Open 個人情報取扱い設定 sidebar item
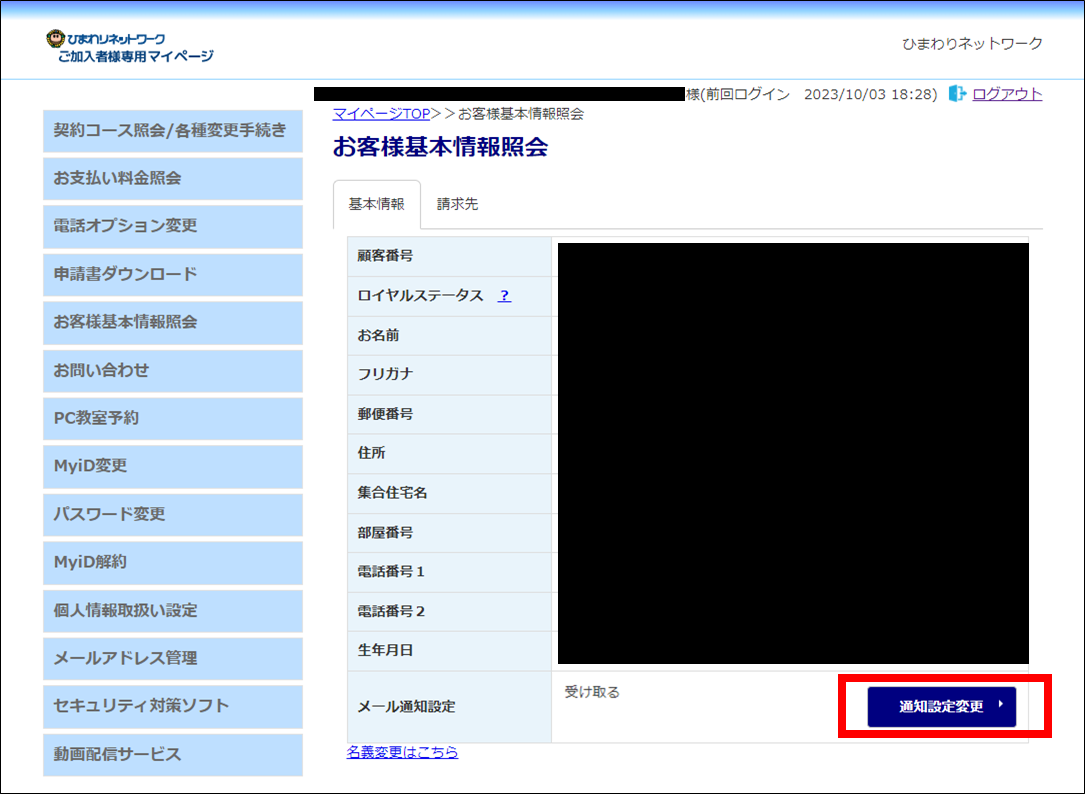 [173, 611]
